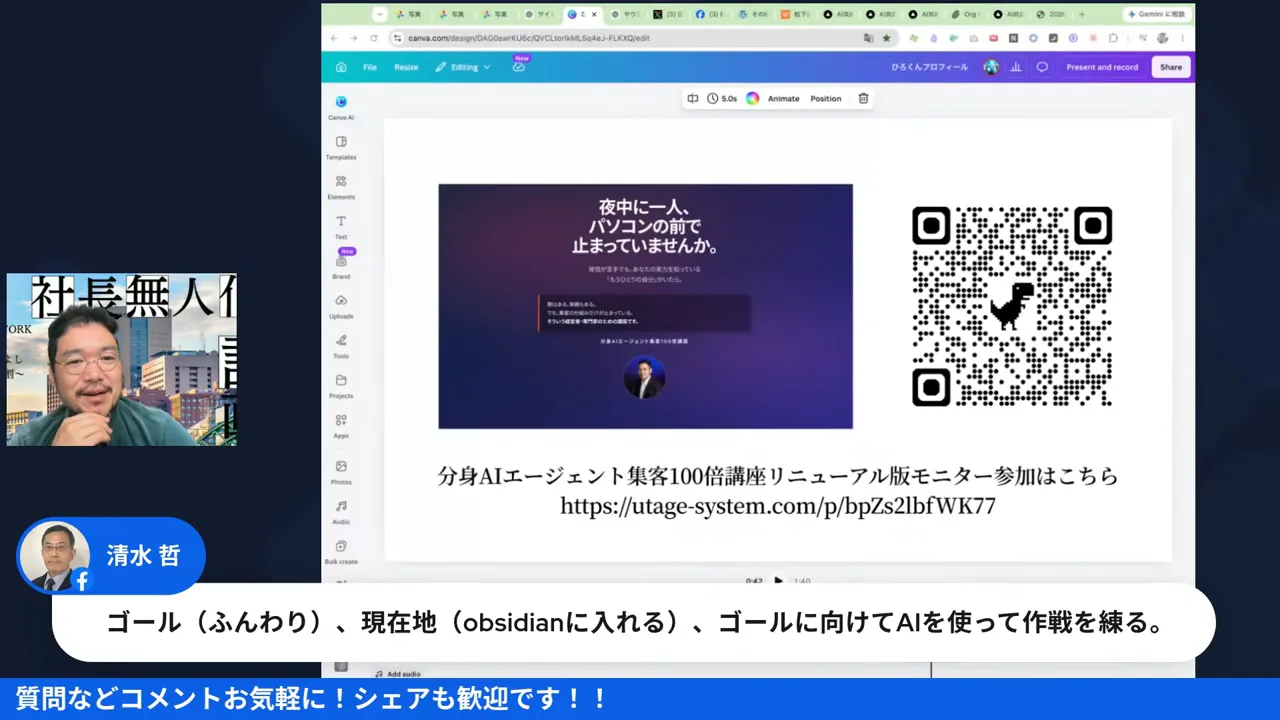Open the browser extensions puzzle icon
Viewport: 1280px width, 720px height.
pyautogui.click(x=1112, y=38)
